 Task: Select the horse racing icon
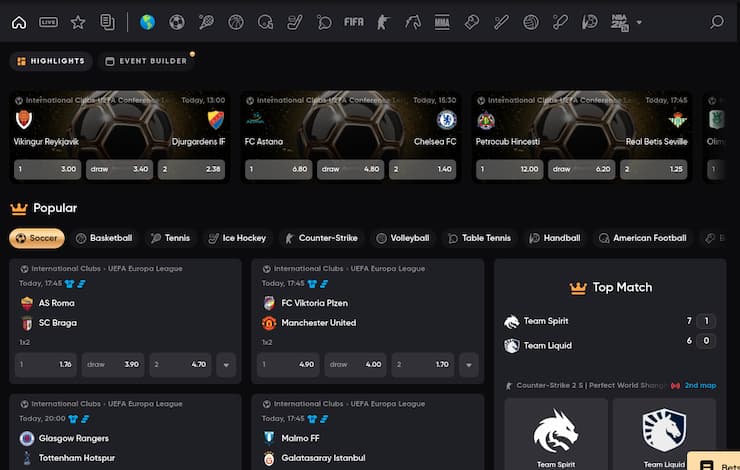pos(412,22)
